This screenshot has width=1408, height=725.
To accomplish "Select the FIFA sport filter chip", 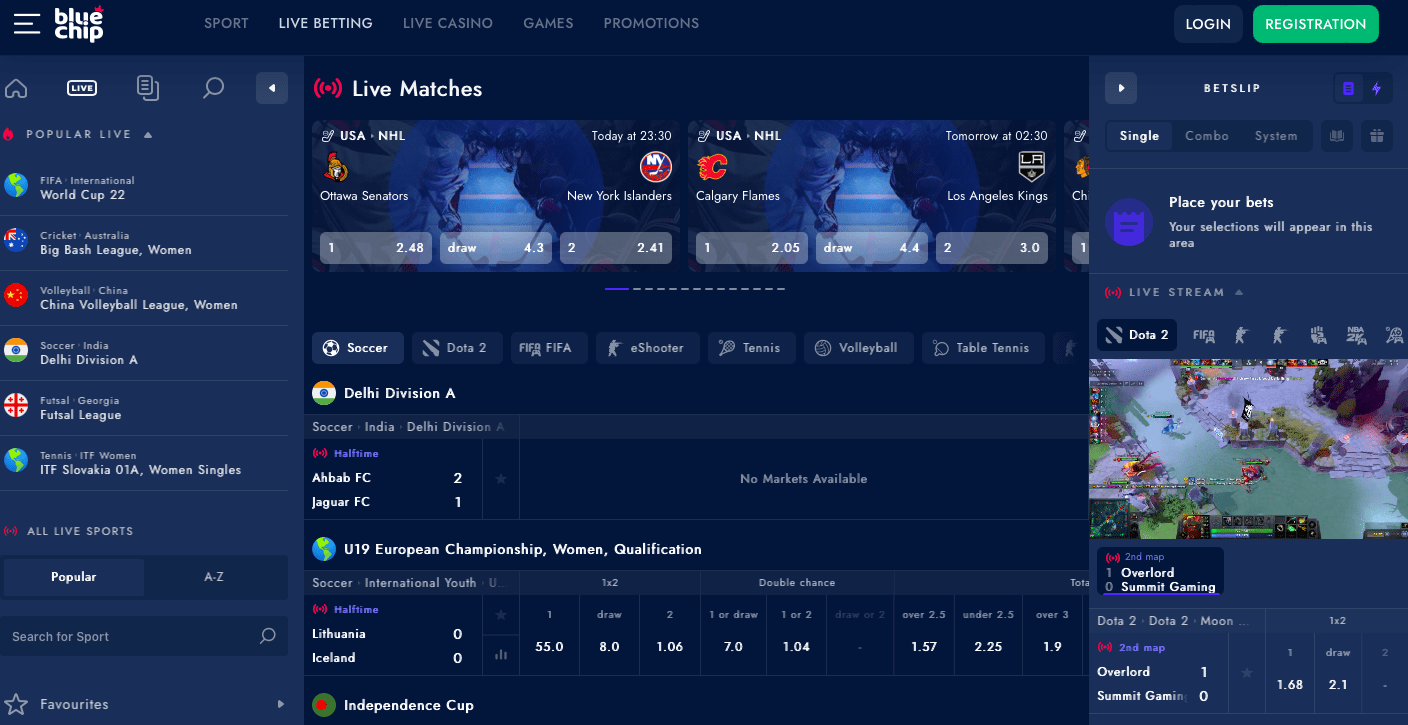I will coord(549,348).
